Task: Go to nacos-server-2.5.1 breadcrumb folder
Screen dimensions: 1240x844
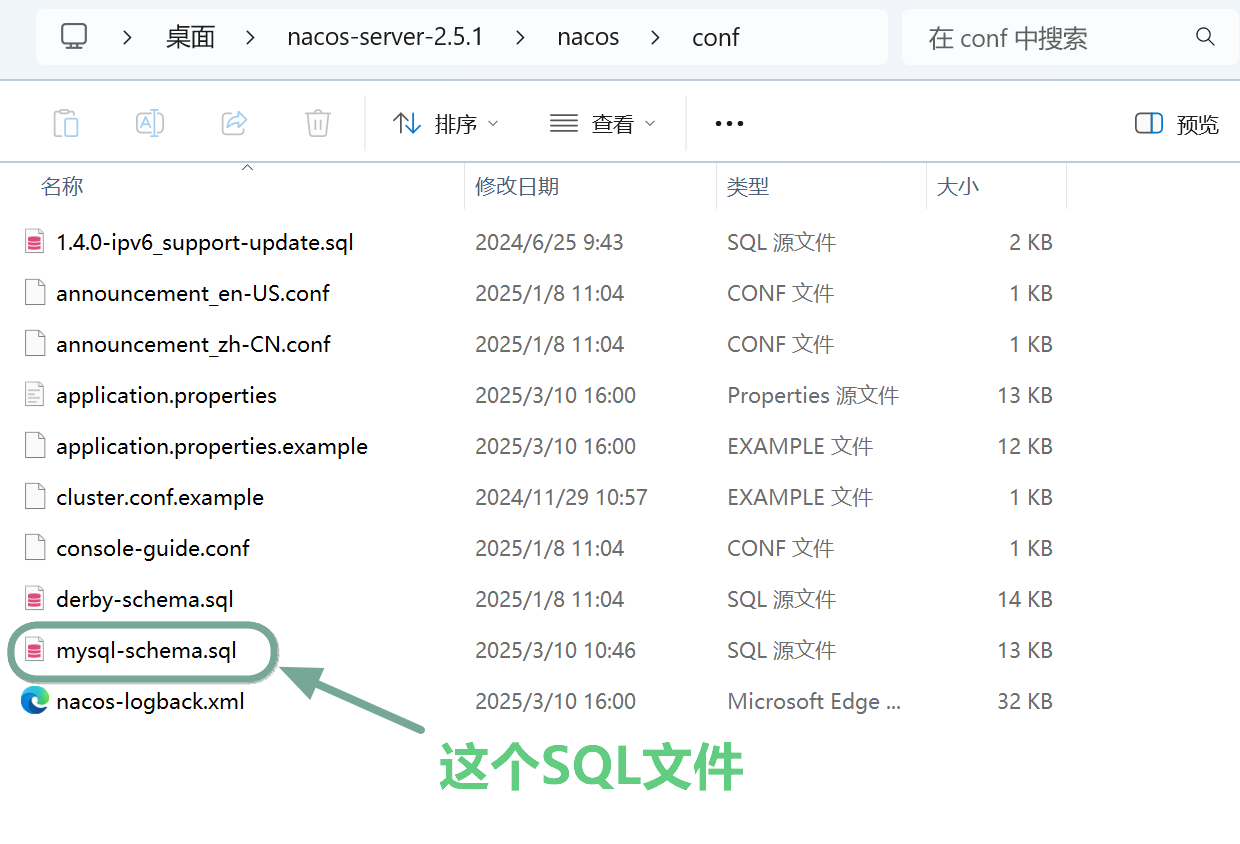Action: 385,38
